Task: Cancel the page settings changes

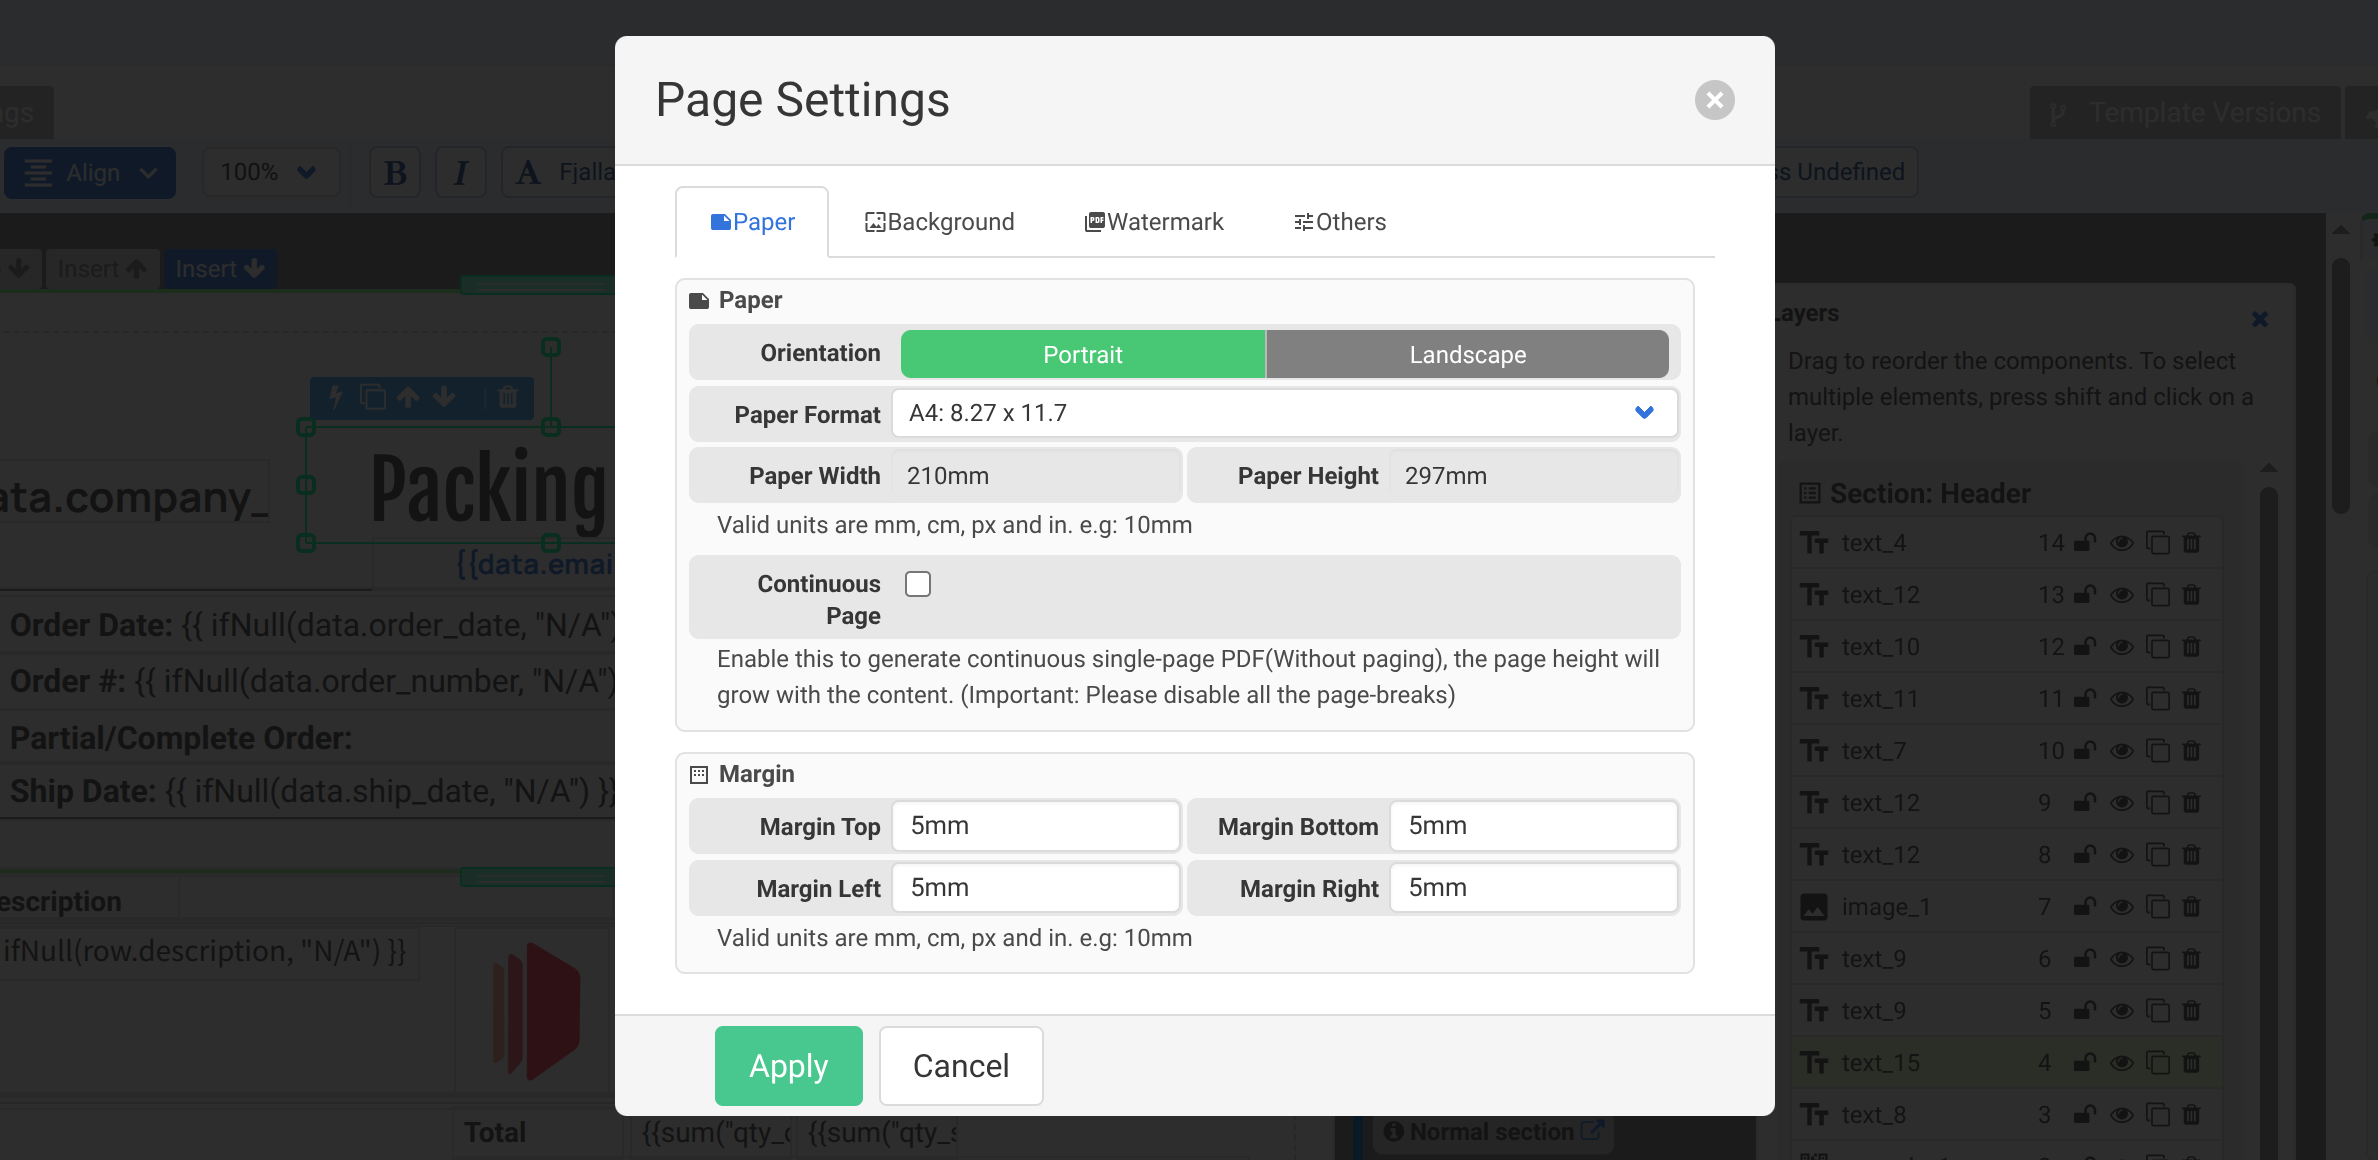Action: pyautogui.click(x=961, y=1066)
